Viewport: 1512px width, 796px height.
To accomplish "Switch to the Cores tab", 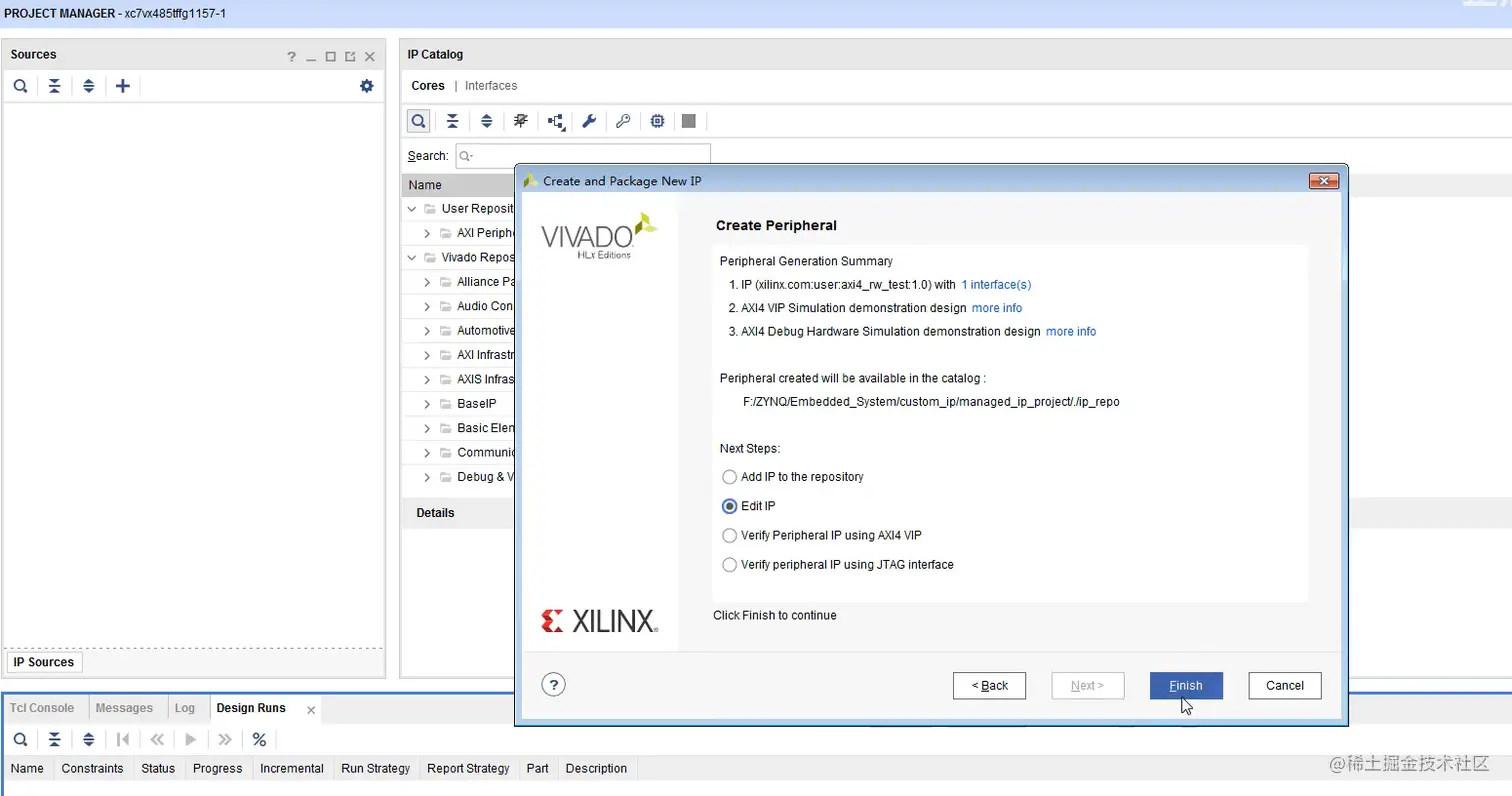I will pyautogui.click(x=428, y=86).
